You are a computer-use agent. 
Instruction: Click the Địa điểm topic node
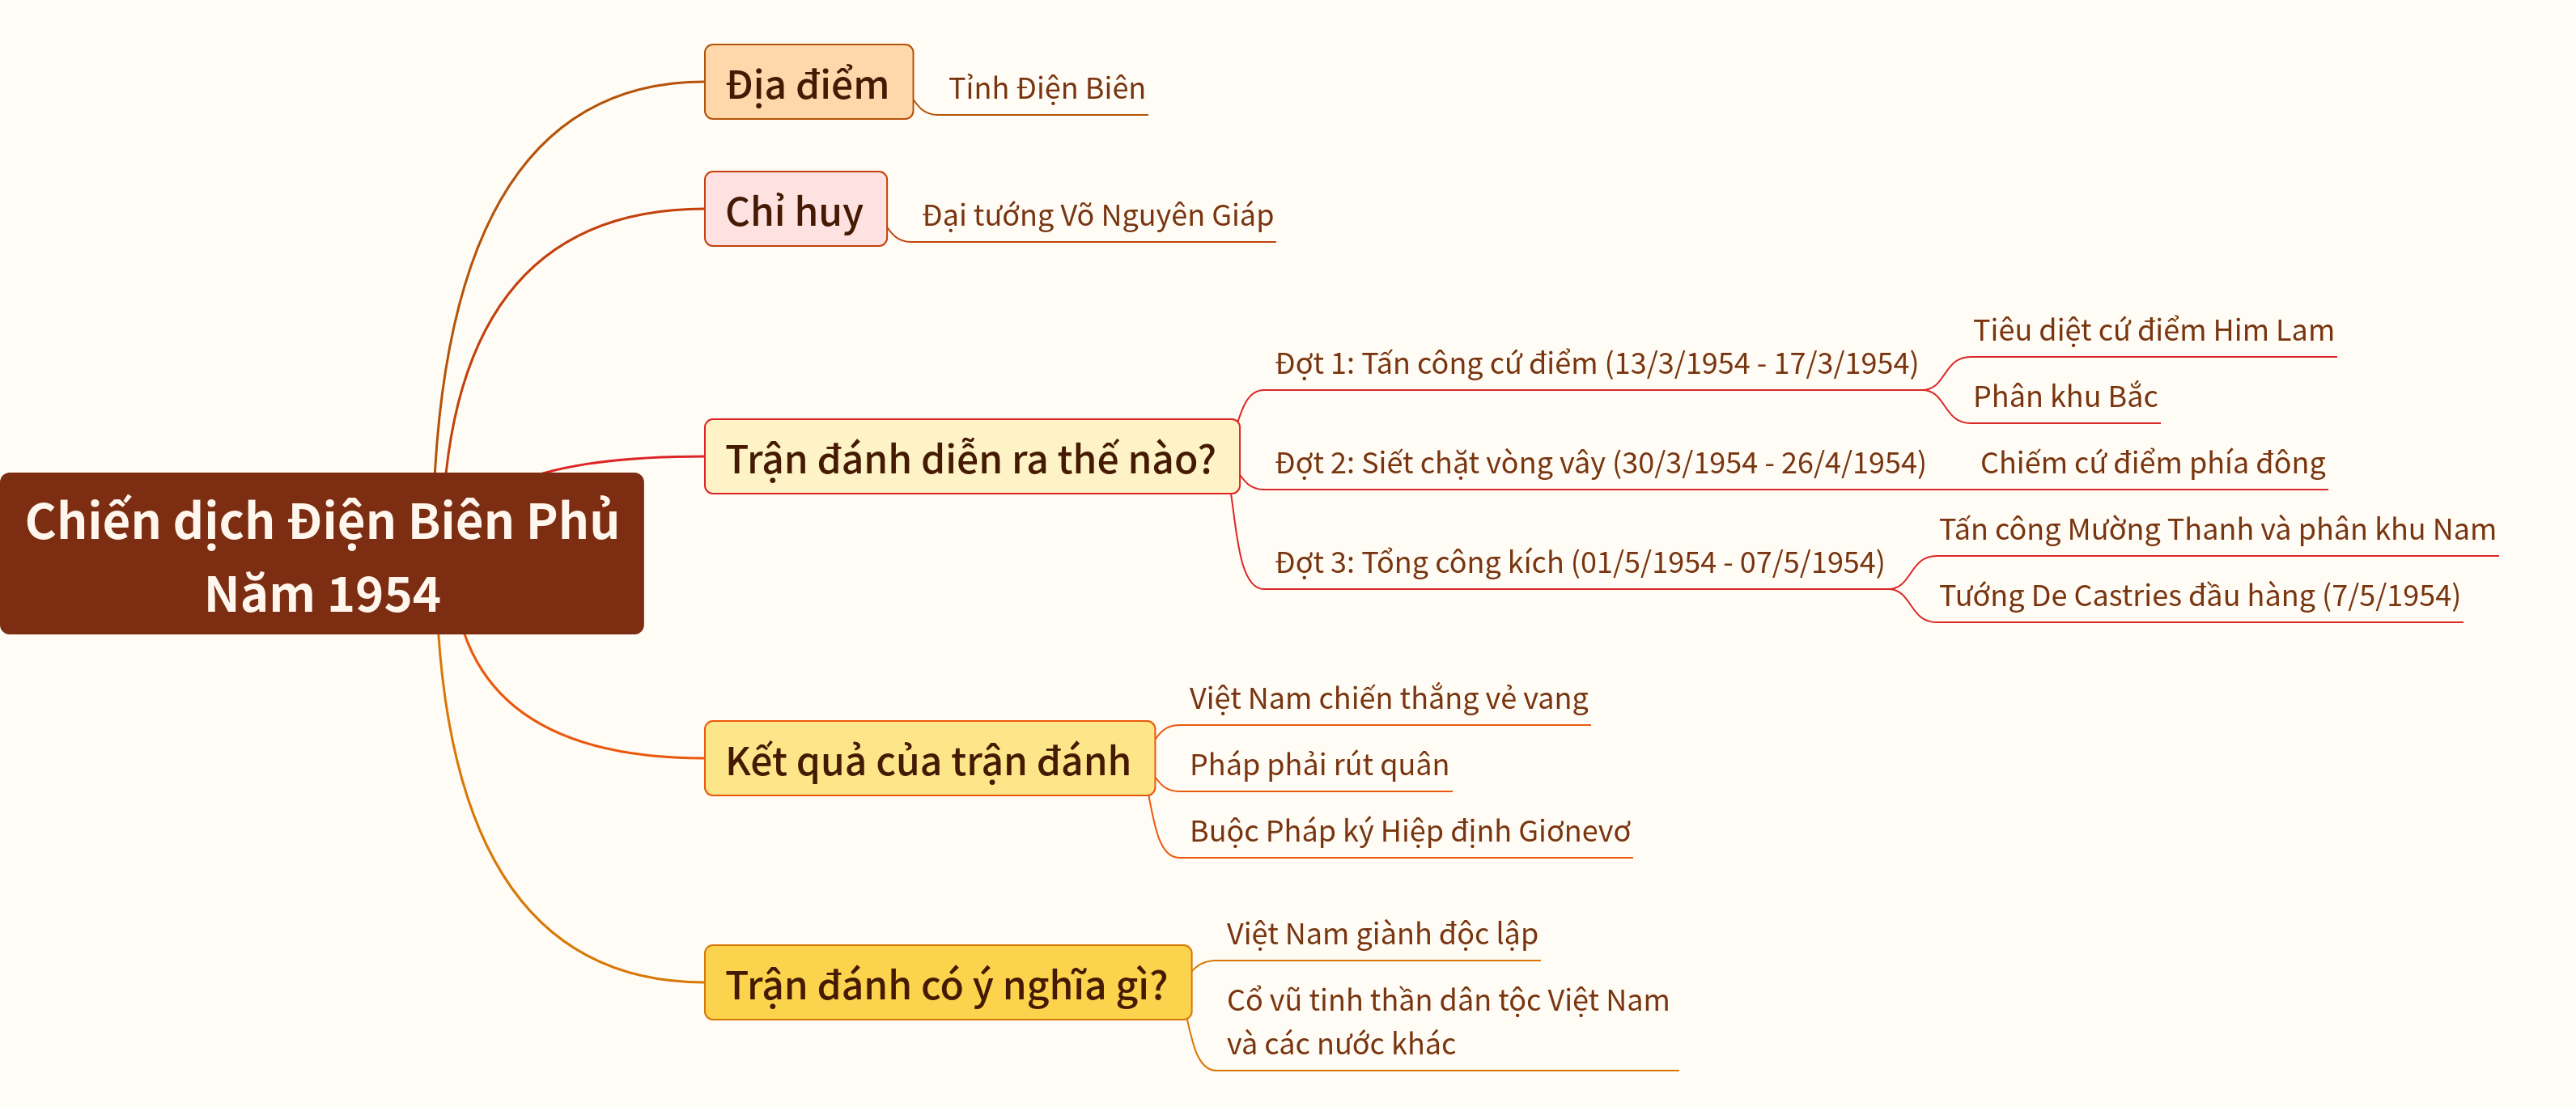tap(808, 82)
